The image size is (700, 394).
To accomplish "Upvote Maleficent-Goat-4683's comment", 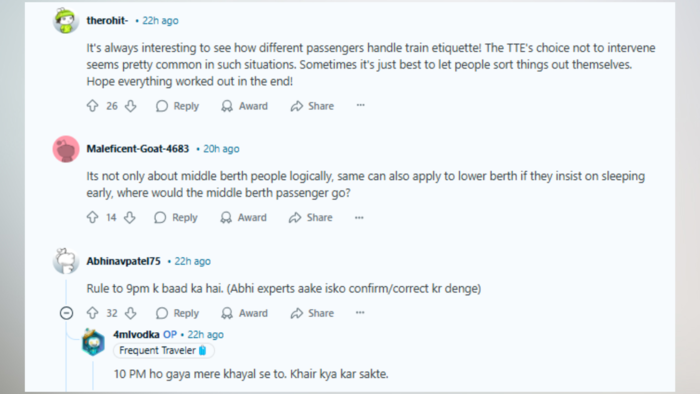I will point(92,217).
